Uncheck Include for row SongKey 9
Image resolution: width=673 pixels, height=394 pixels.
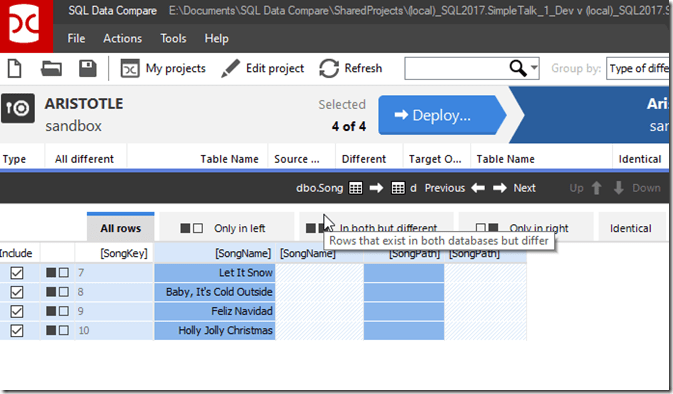[17, 311]
